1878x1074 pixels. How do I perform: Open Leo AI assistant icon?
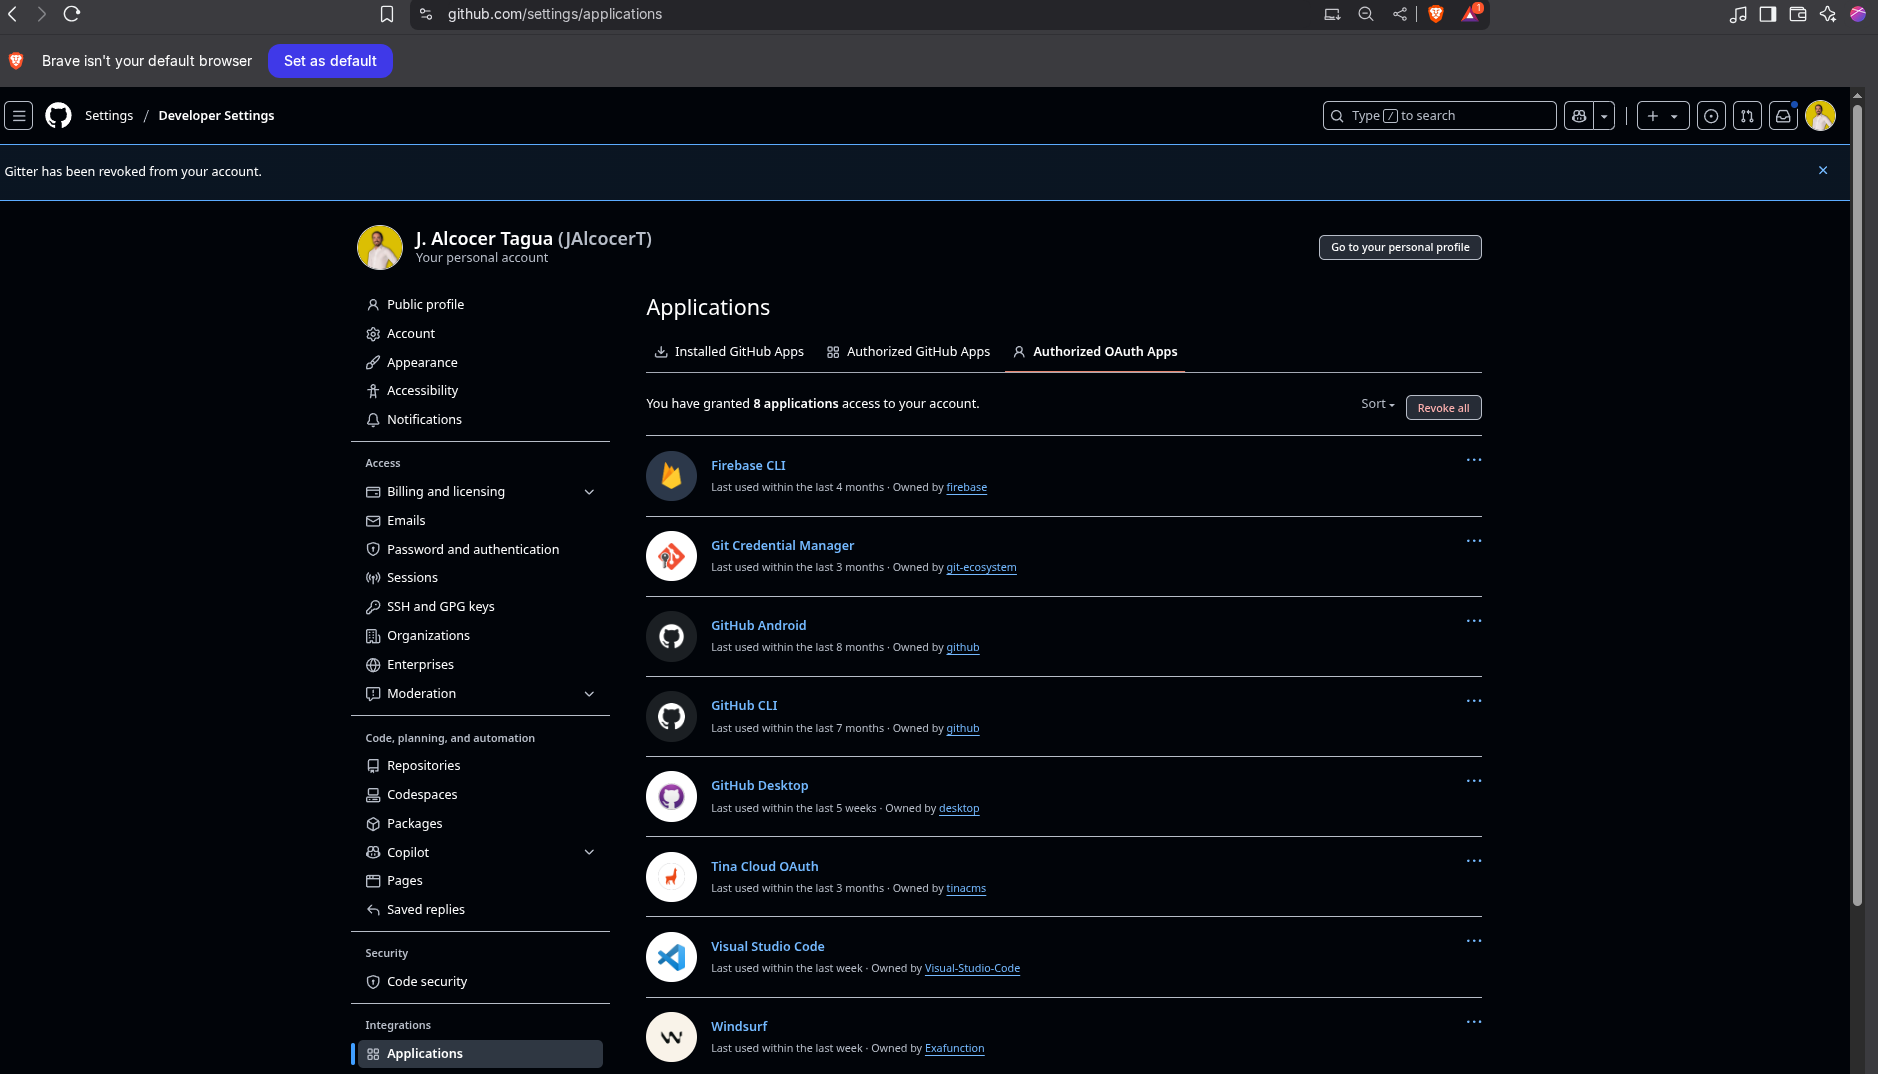(x=1828, y=14)
